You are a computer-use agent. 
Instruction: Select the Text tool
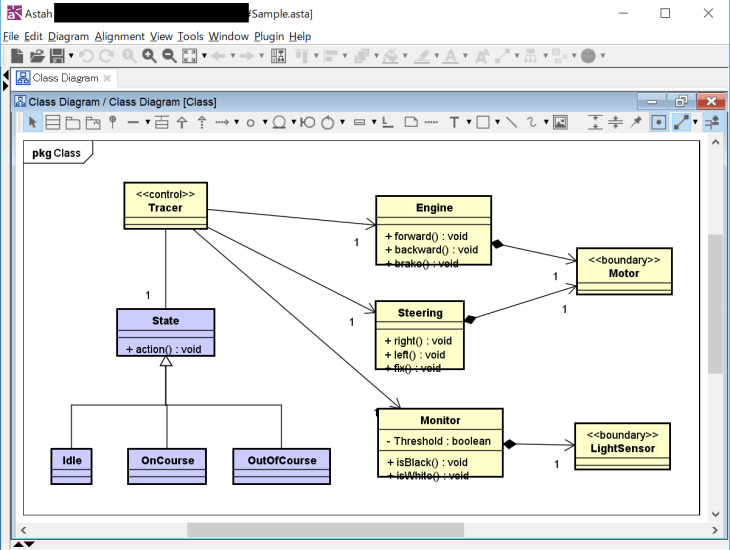click(x=454, y=122)
